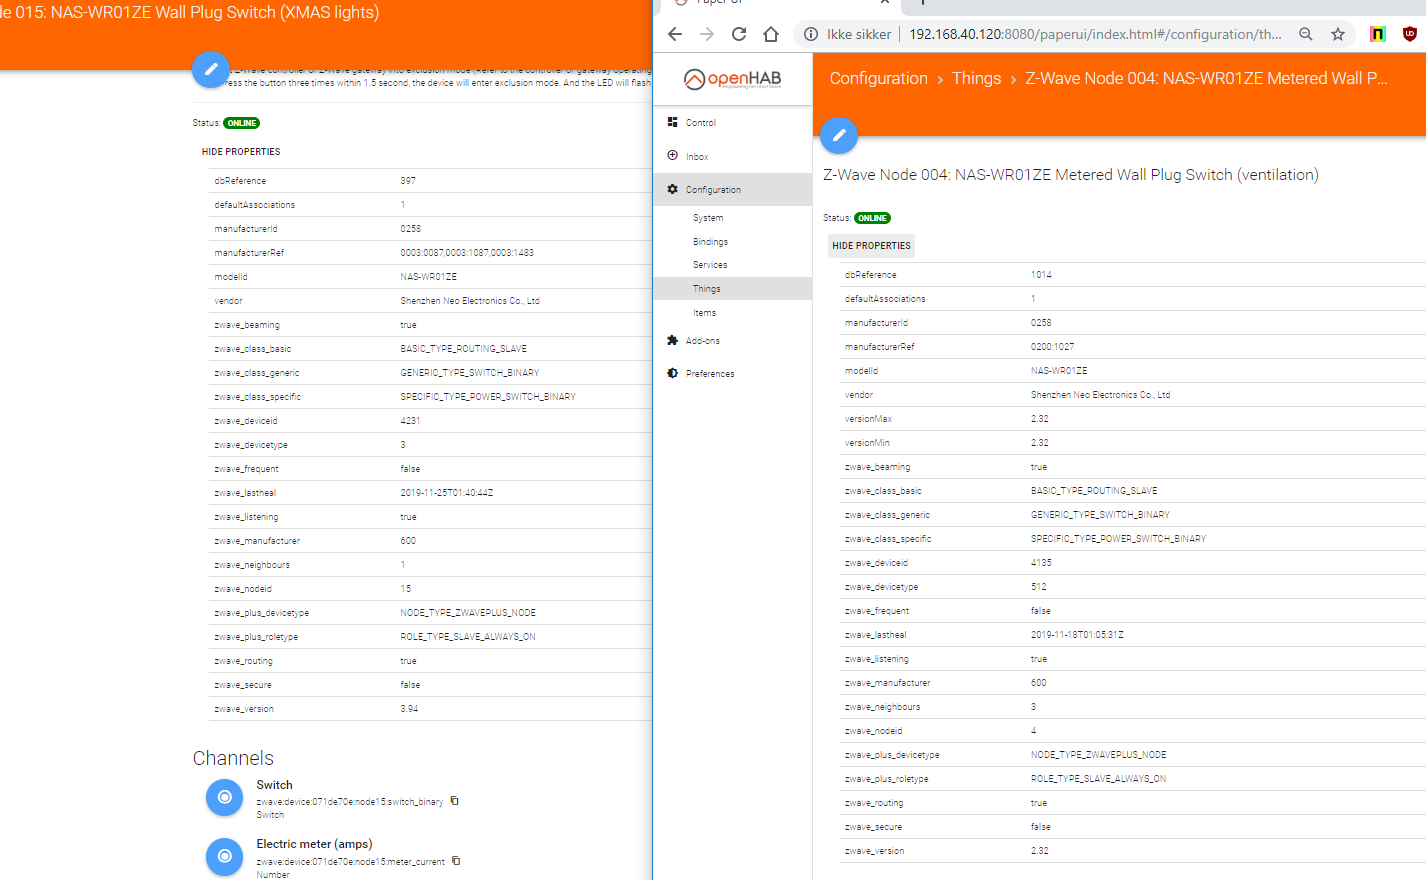Reload the page in browser

739,34
